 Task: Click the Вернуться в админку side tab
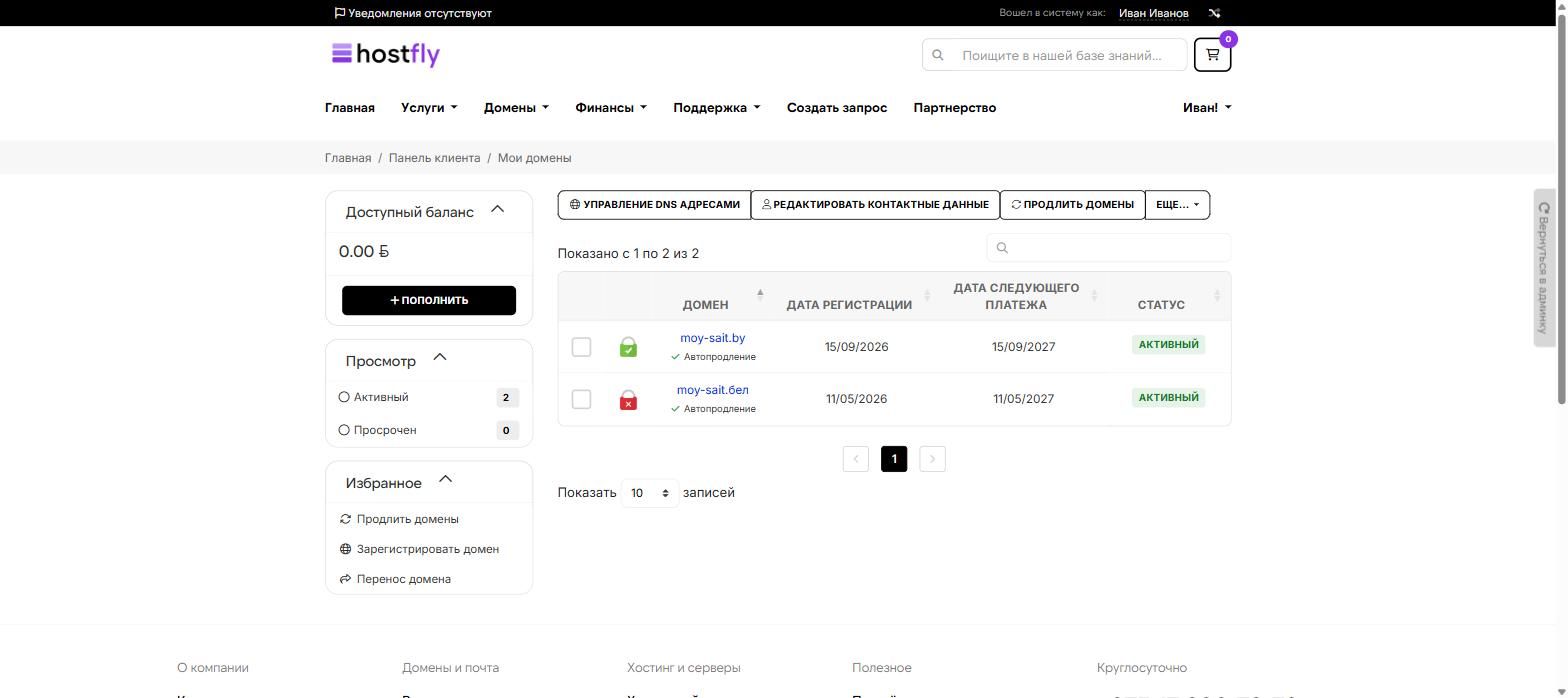(x=1544, y=268)
